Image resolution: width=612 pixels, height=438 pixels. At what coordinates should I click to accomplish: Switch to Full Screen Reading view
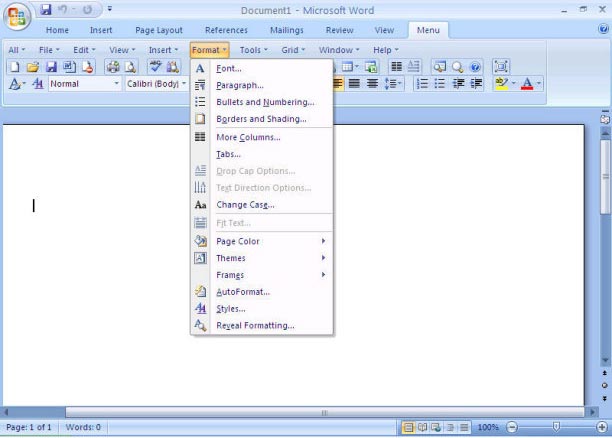pos(422,427)
